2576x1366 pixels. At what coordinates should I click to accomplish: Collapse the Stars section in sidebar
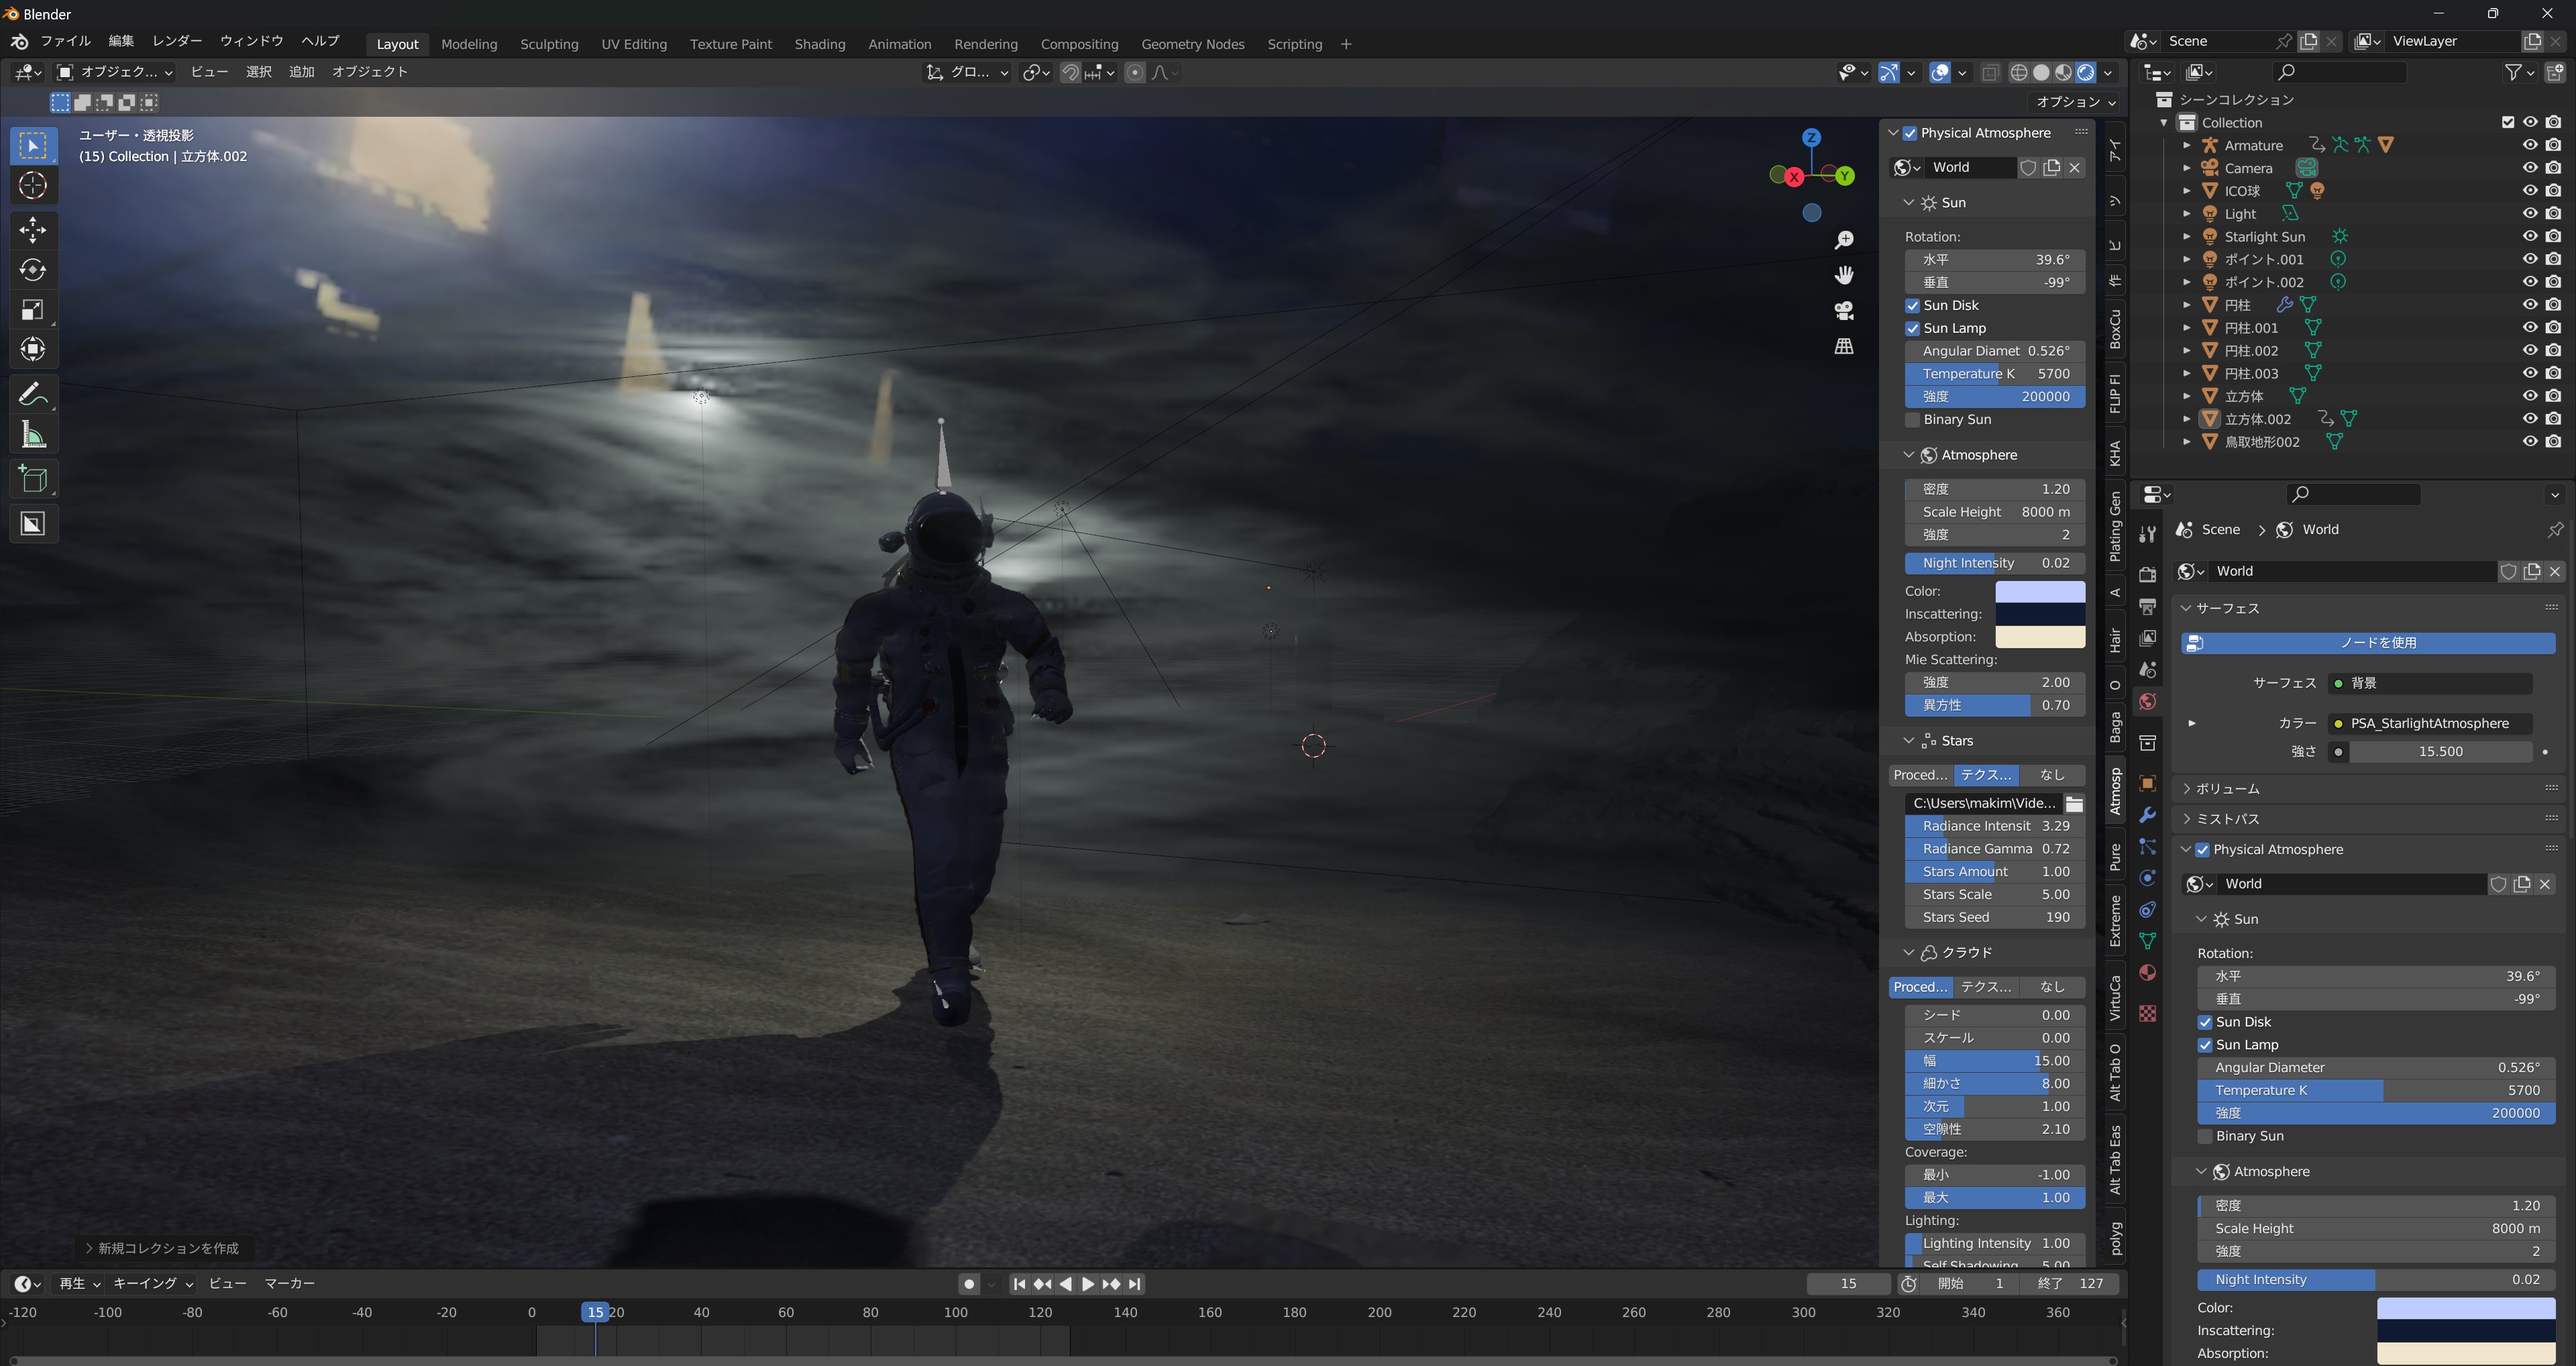click(1908, 741)
